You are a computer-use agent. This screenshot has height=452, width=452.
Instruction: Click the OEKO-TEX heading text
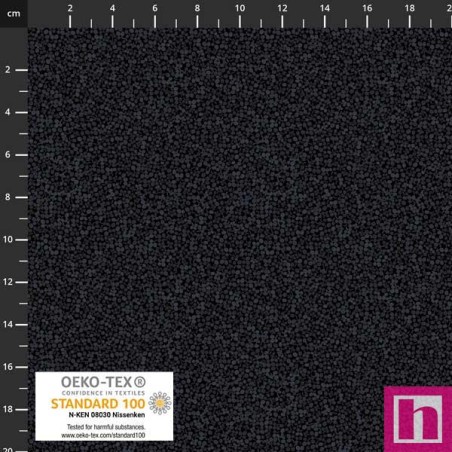(97, 382)
